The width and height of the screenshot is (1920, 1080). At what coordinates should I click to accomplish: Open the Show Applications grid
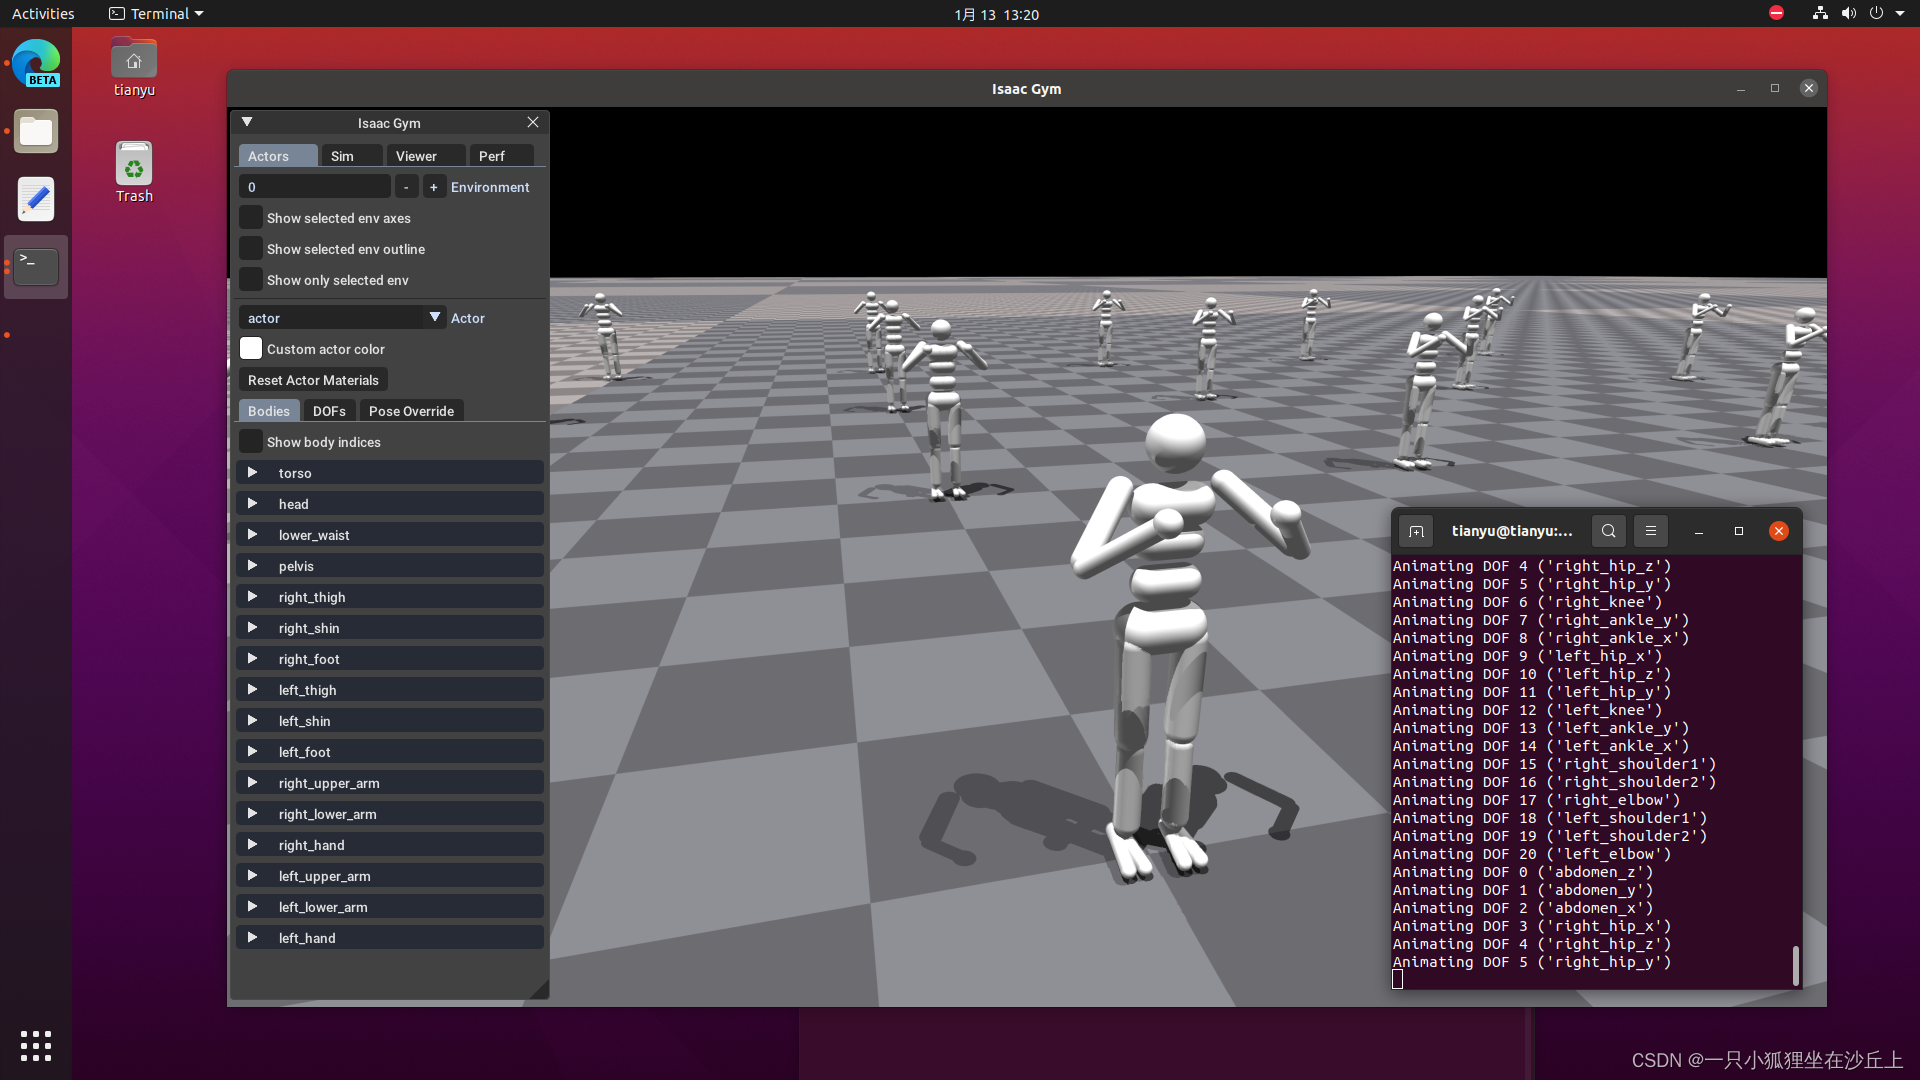36,1045
